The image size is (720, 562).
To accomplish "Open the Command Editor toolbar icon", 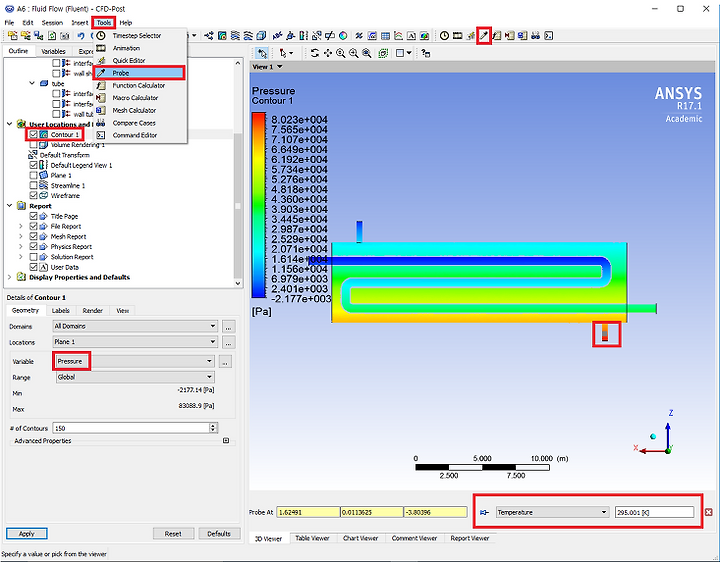I will coord(549,35).
